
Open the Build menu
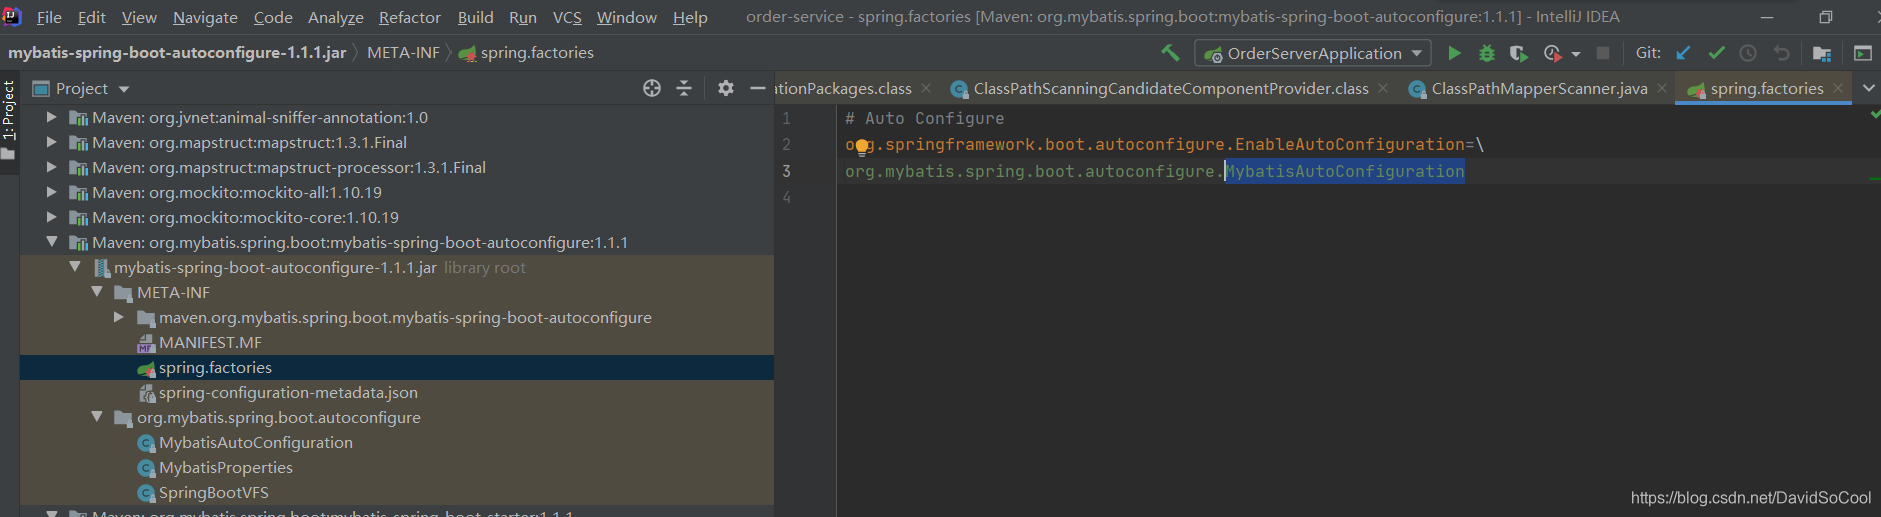476,17
